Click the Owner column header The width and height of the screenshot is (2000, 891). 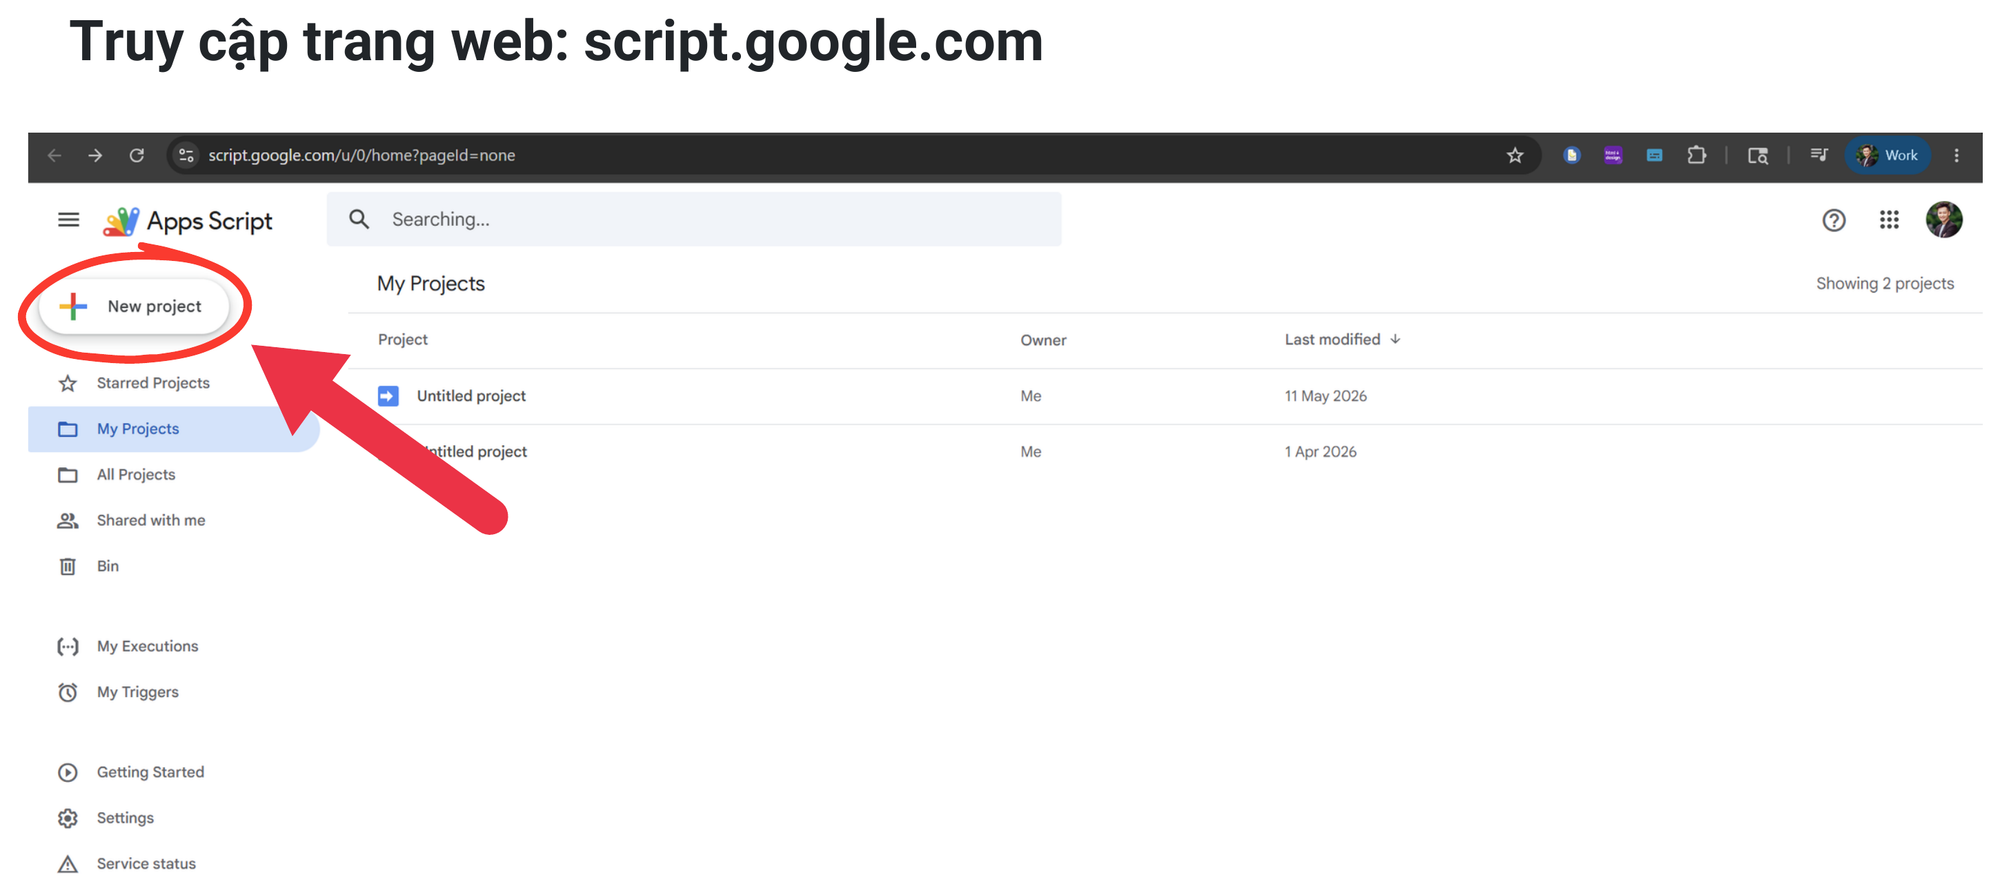coord(1043,340)
